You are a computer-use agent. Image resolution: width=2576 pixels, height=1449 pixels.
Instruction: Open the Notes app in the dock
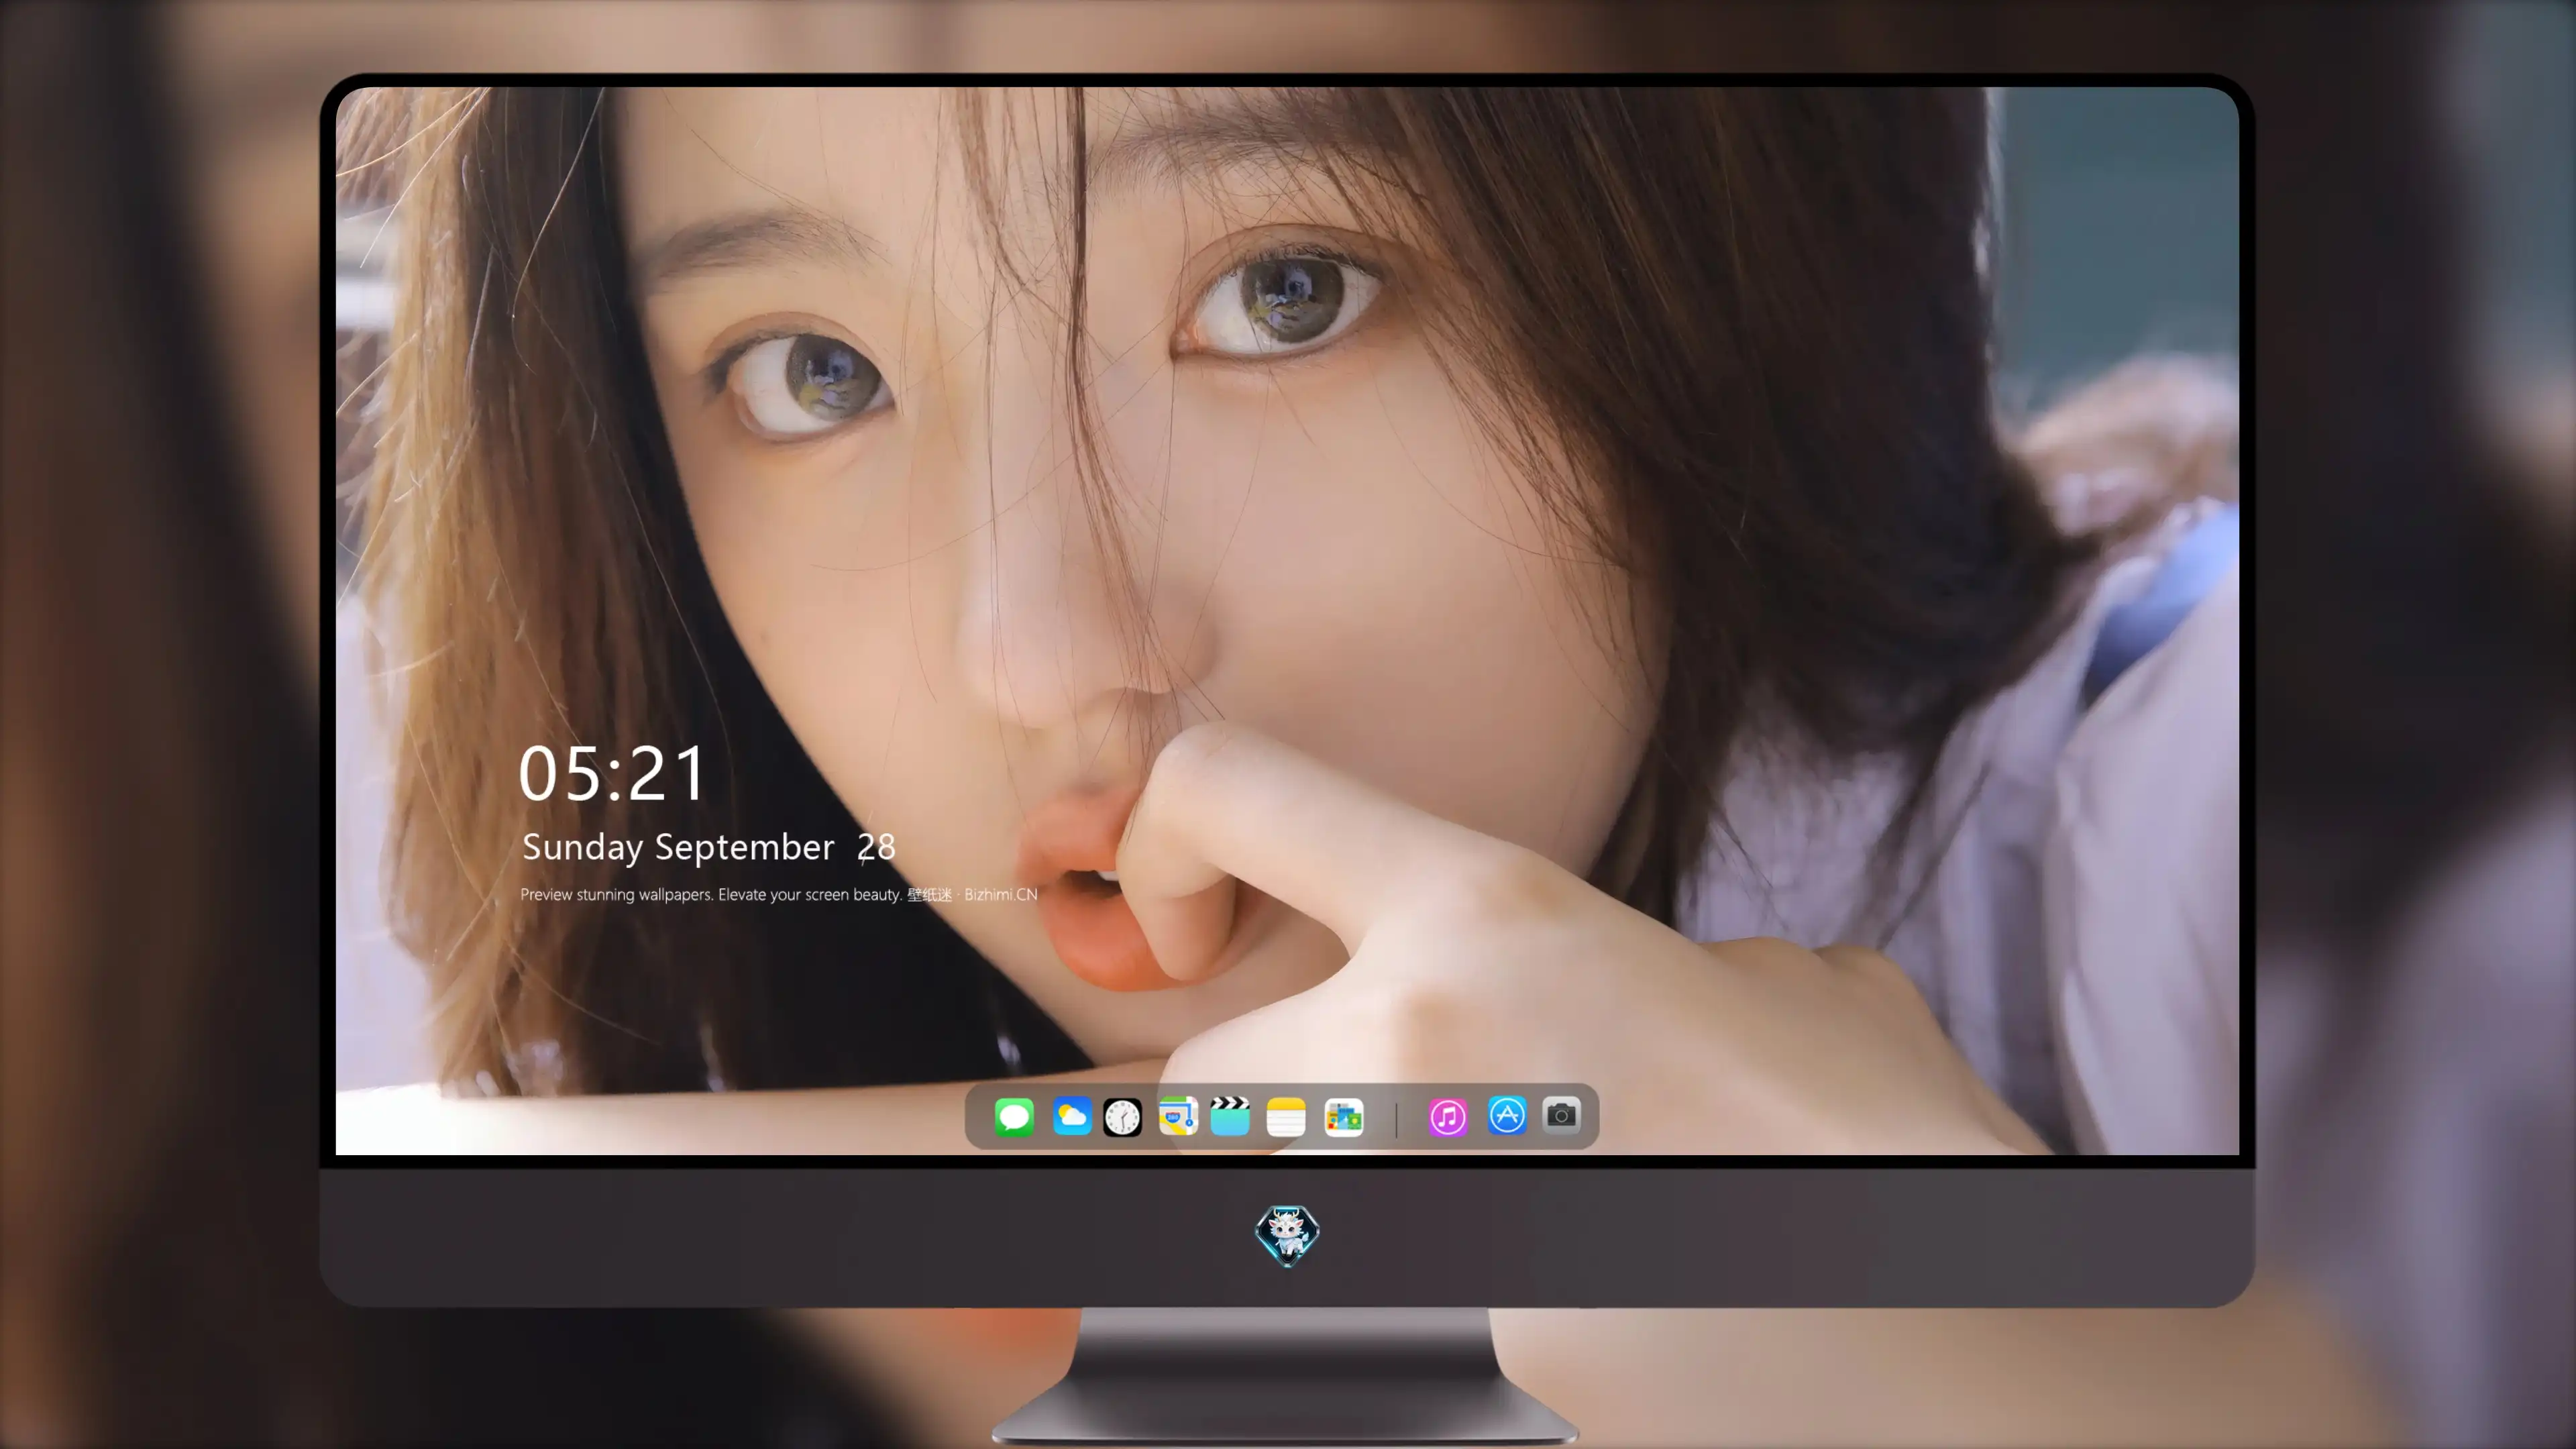pyautogui.click(x=1286, y=1116)
